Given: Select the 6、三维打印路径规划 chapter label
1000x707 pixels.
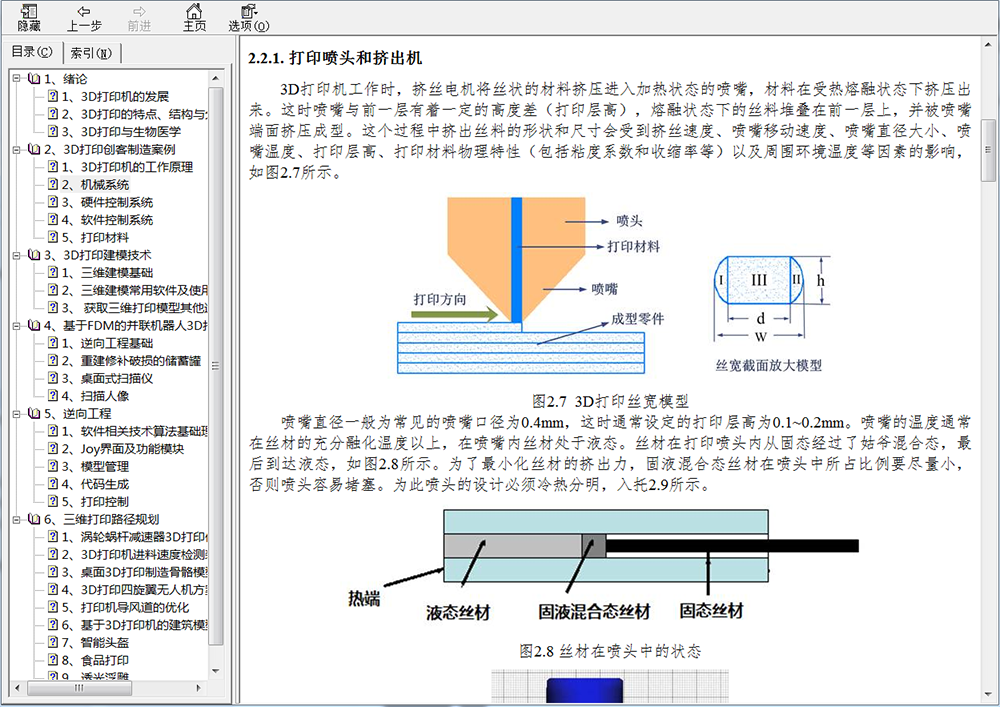Looking at the screenshot, I should 101,520.
